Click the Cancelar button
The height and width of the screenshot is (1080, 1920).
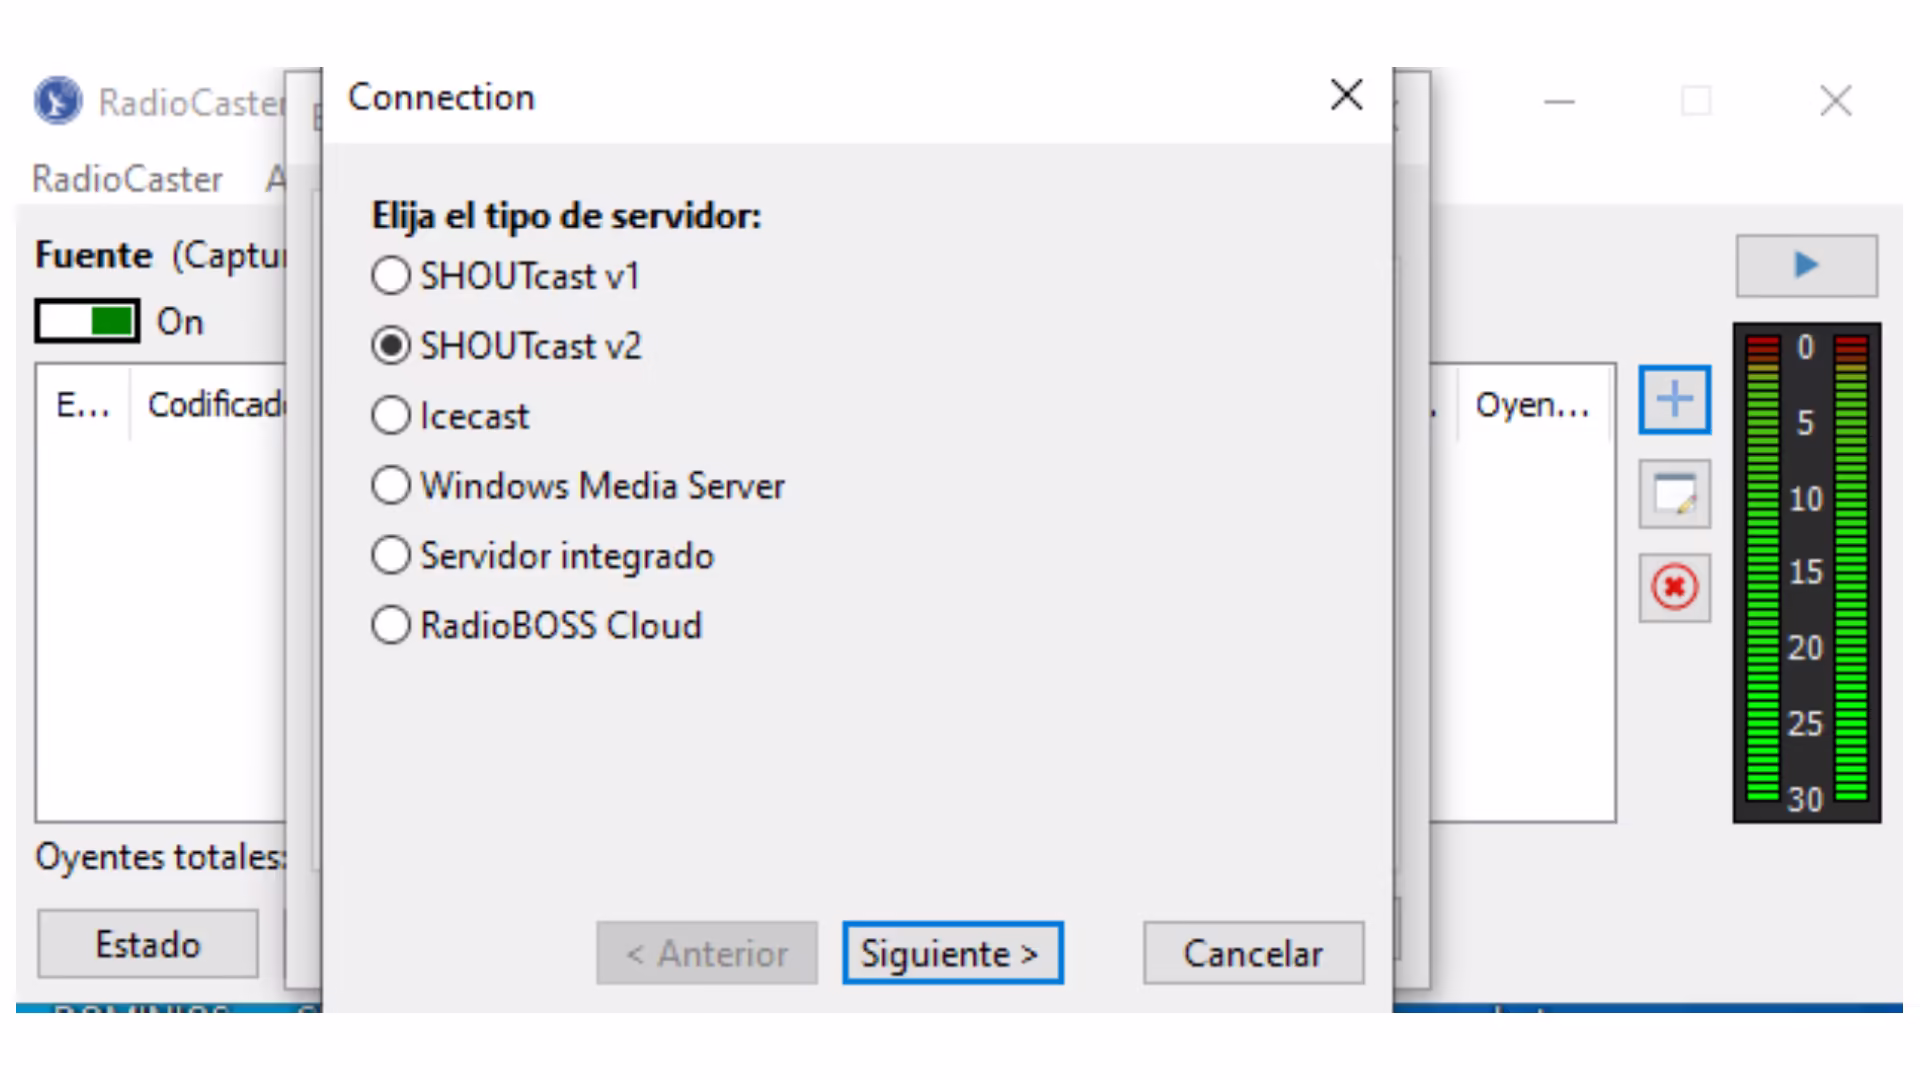tap(1253, 953)
